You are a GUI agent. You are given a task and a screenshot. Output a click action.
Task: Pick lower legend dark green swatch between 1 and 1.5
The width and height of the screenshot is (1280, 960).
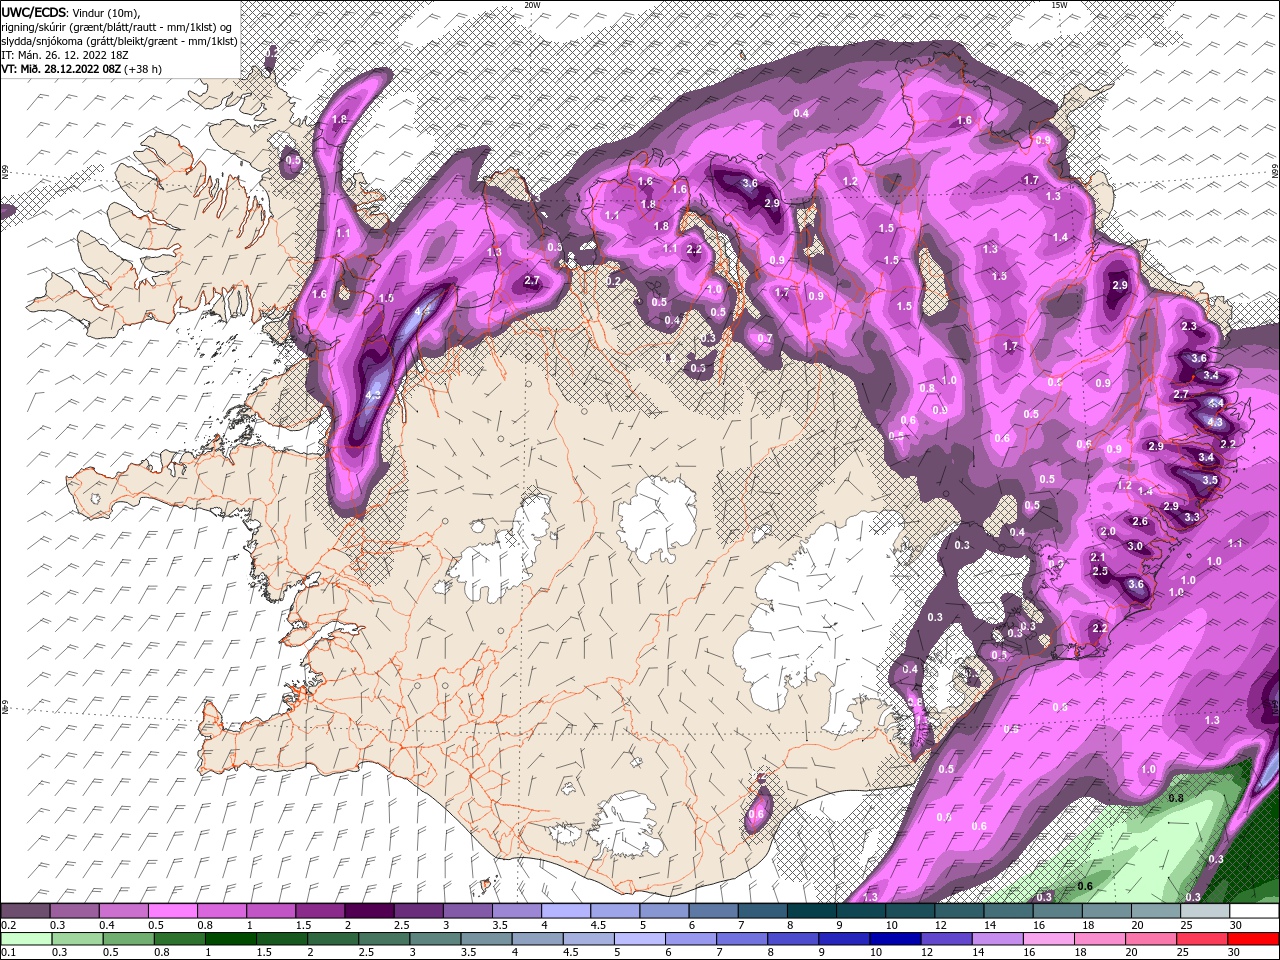point(230,939)
